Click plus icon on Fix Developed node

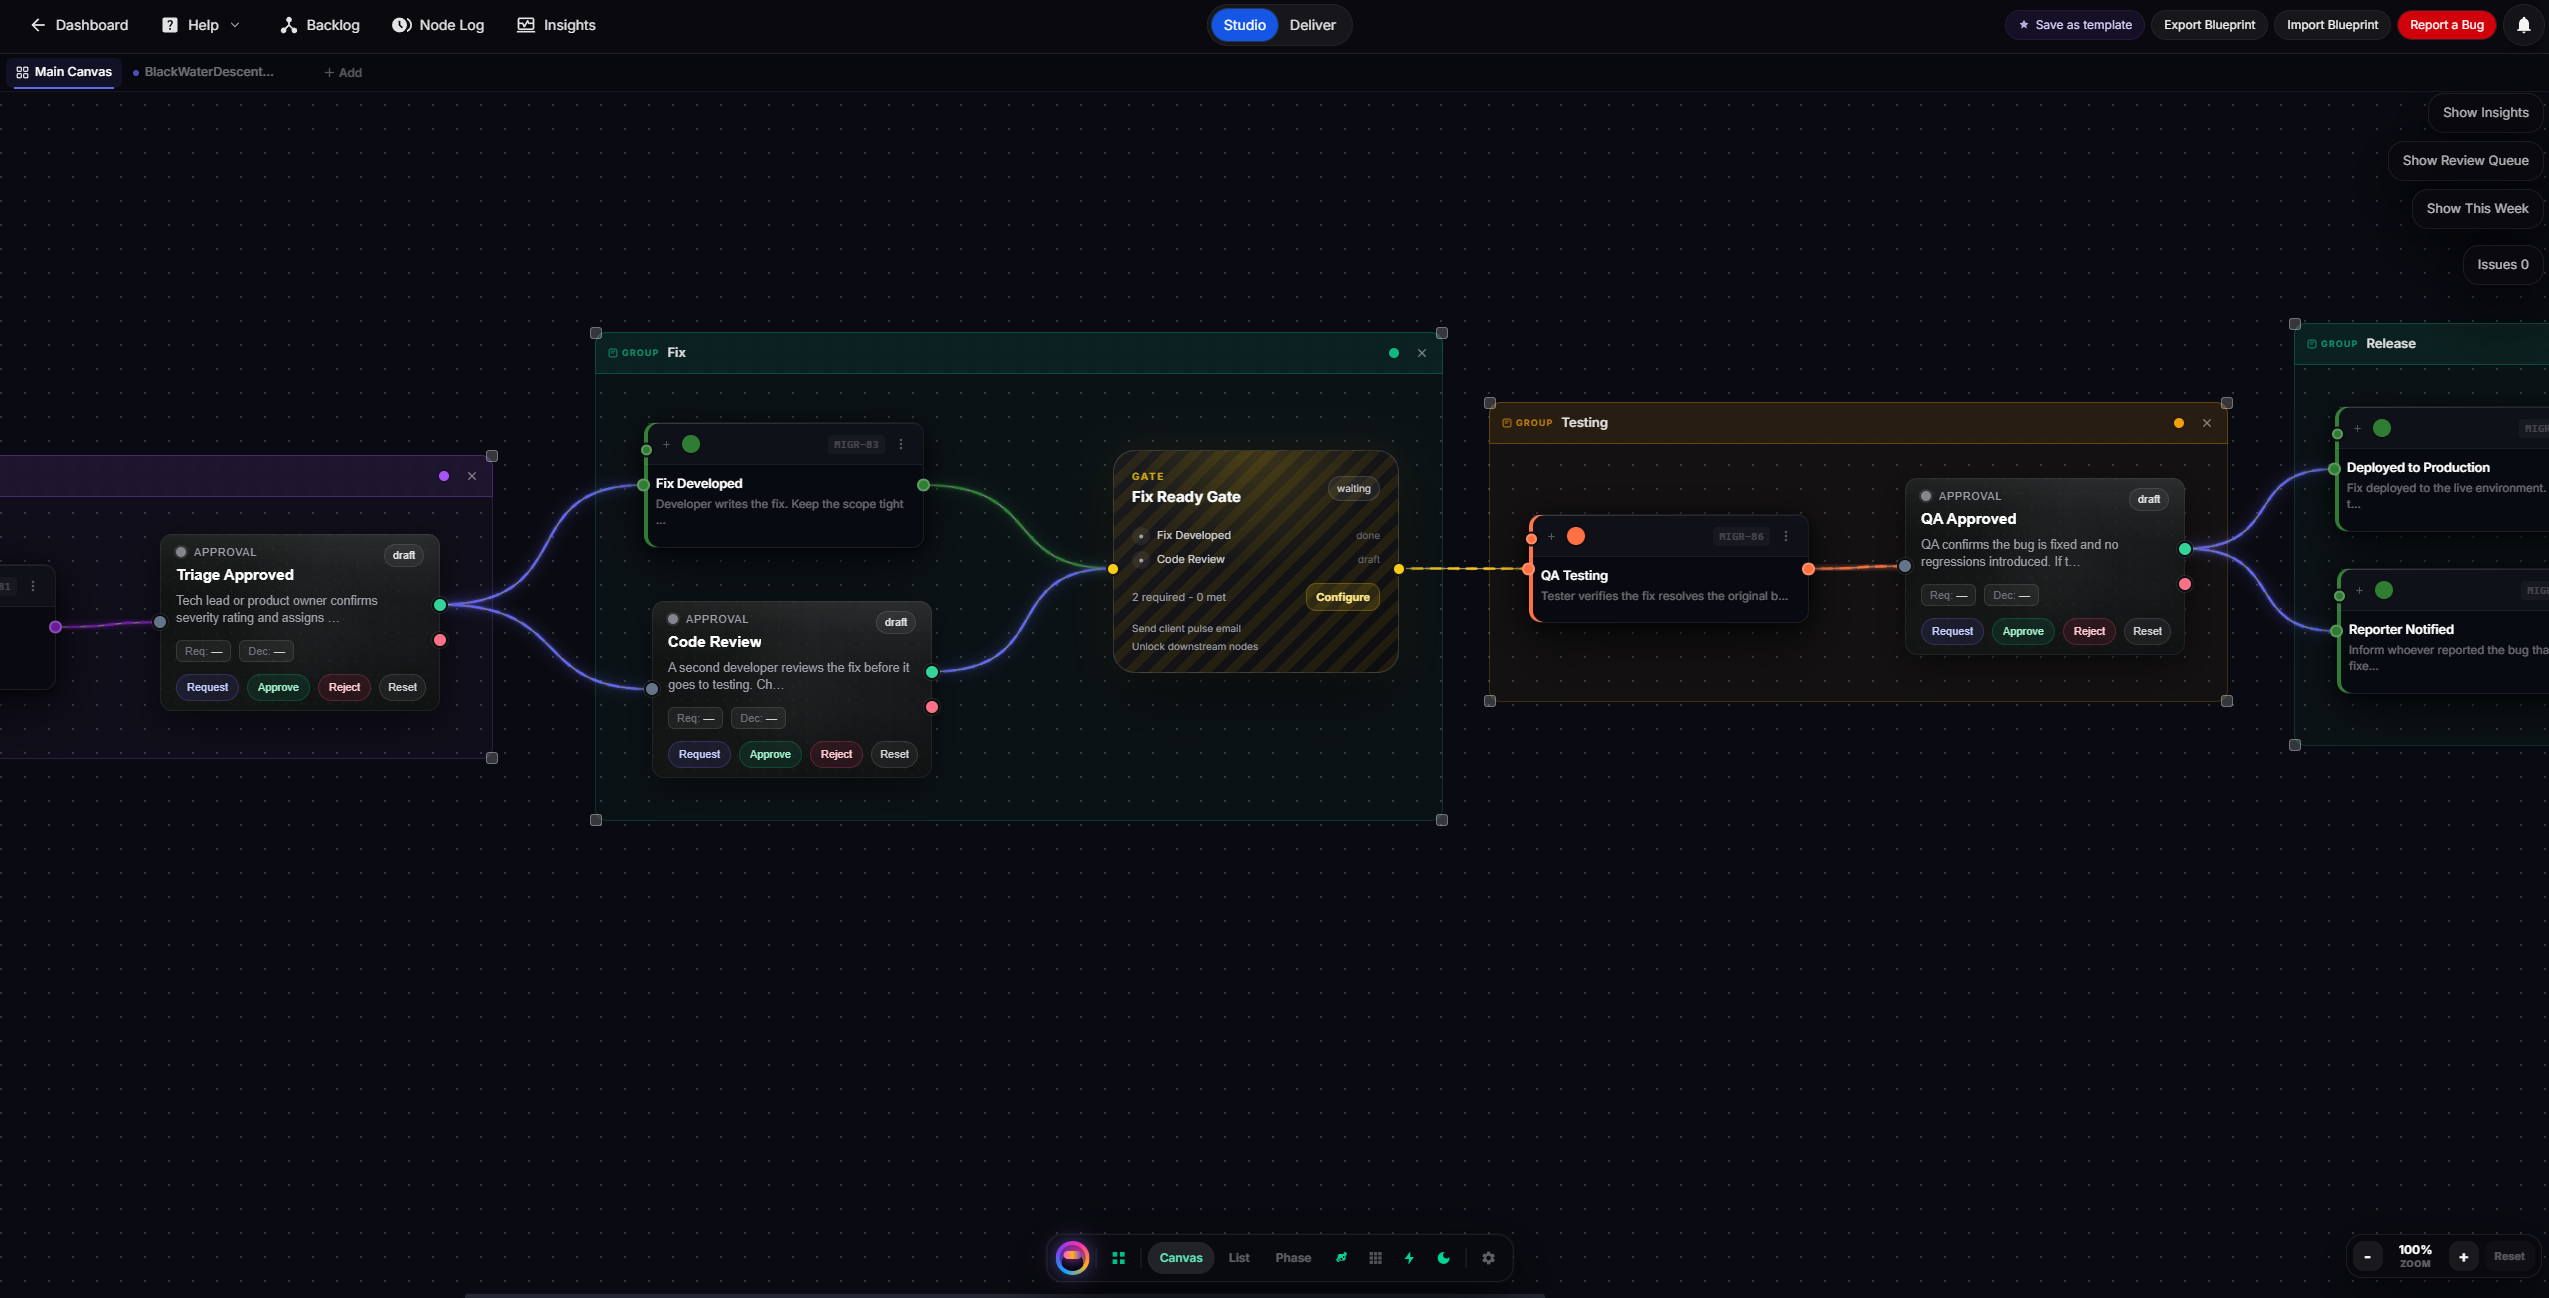point(666,444)
